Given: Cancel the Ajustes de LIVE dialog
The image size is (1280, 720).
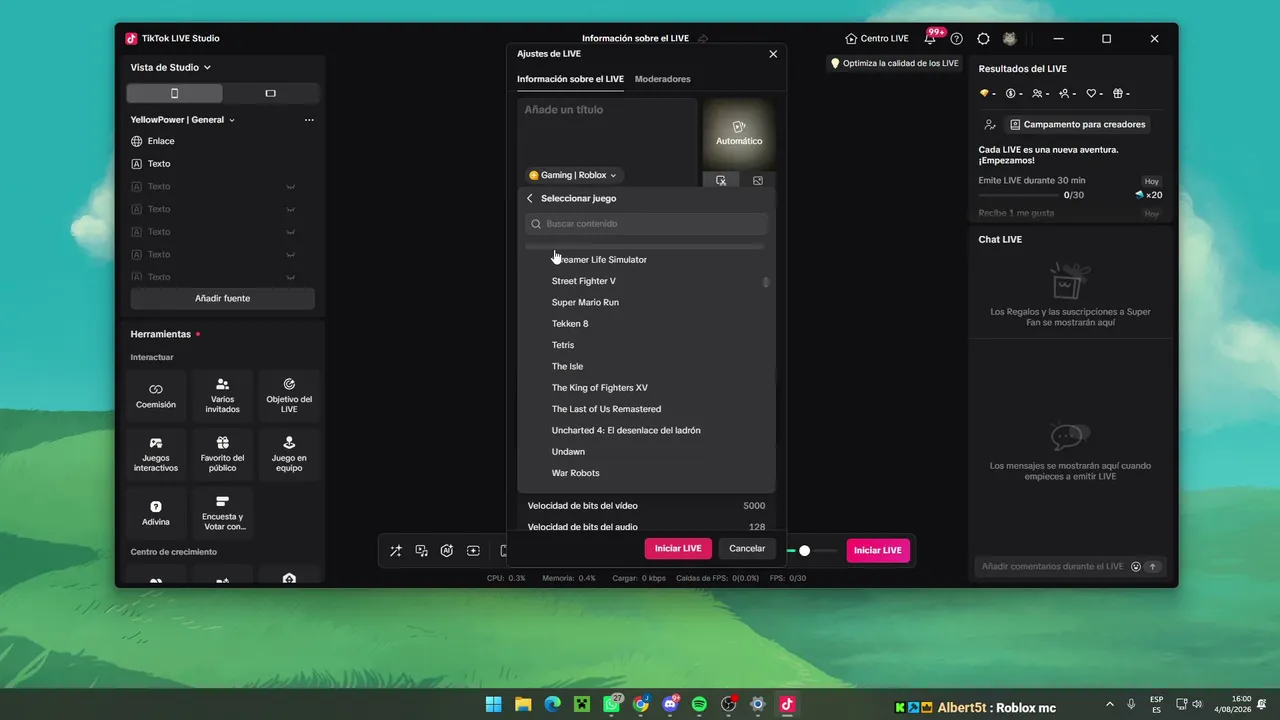Looking at the screenshot, I should tap(747, 548).
